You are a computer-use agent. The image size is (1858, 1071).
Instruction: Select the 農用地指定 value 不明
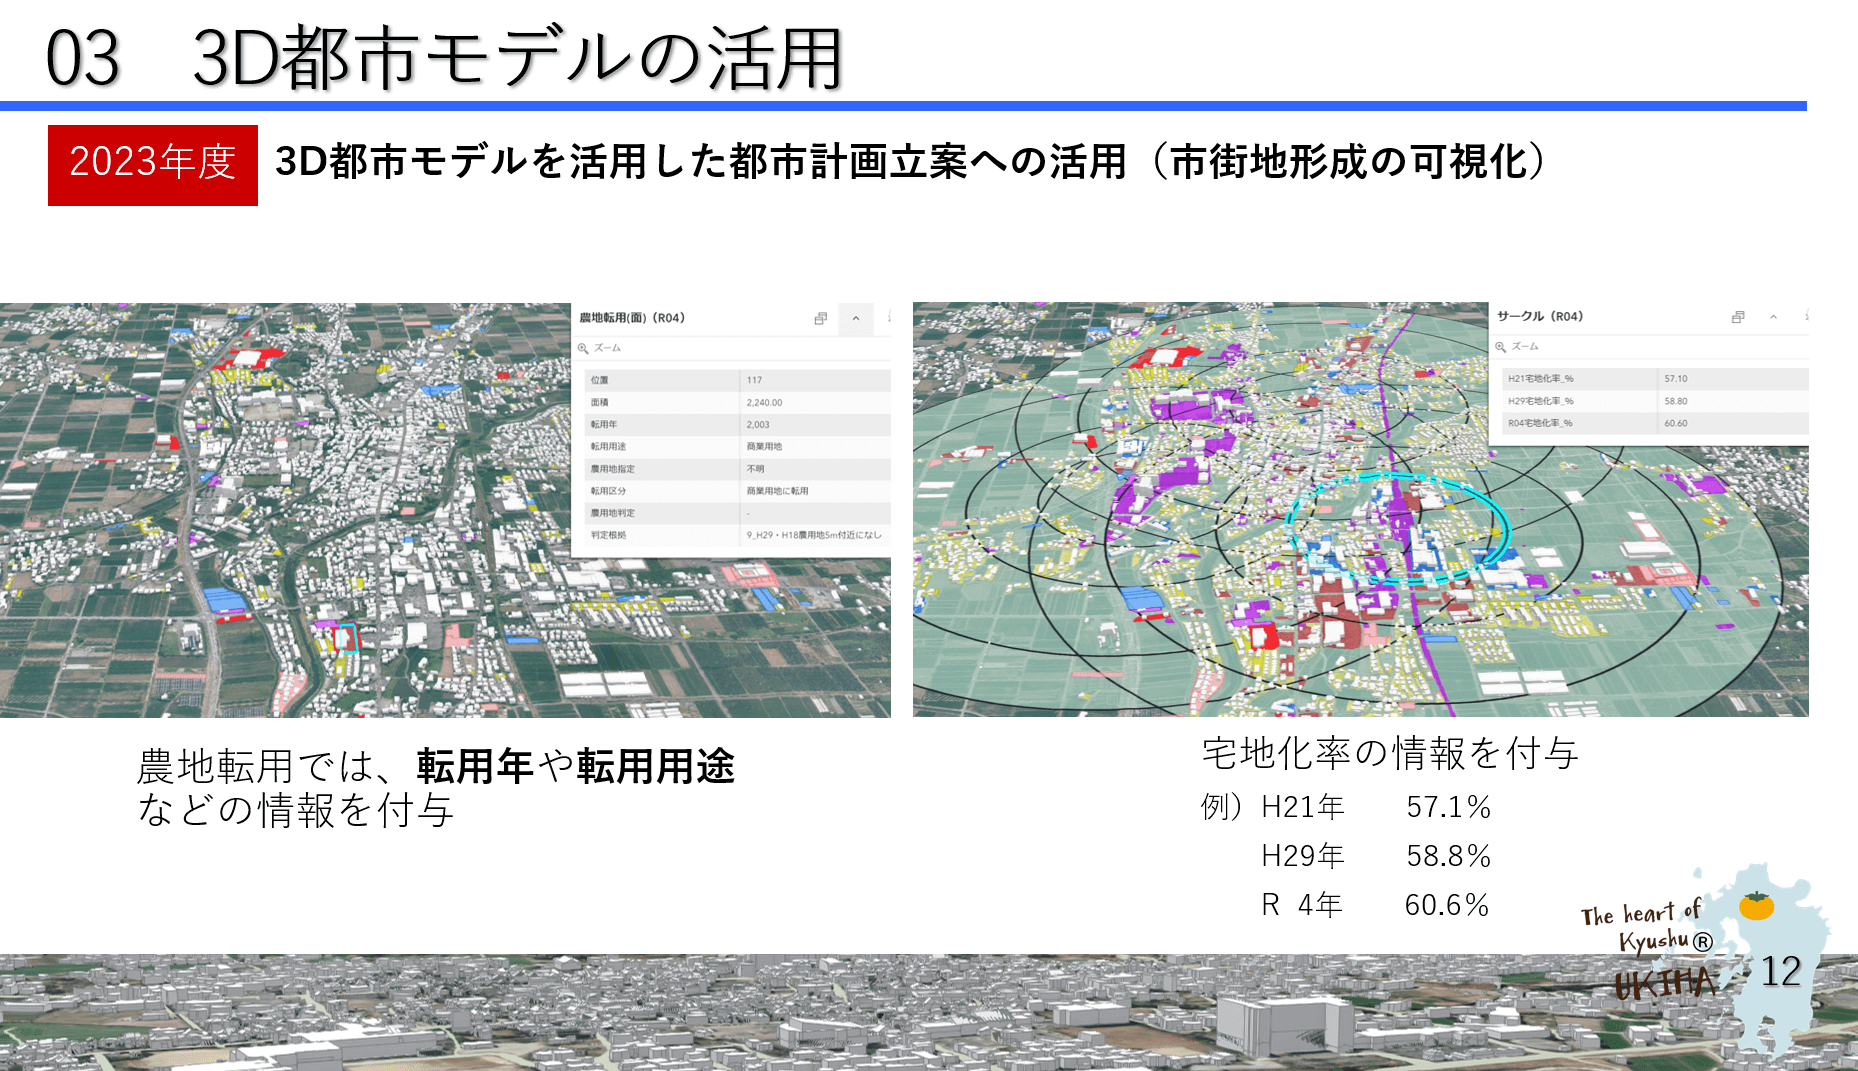755,468
